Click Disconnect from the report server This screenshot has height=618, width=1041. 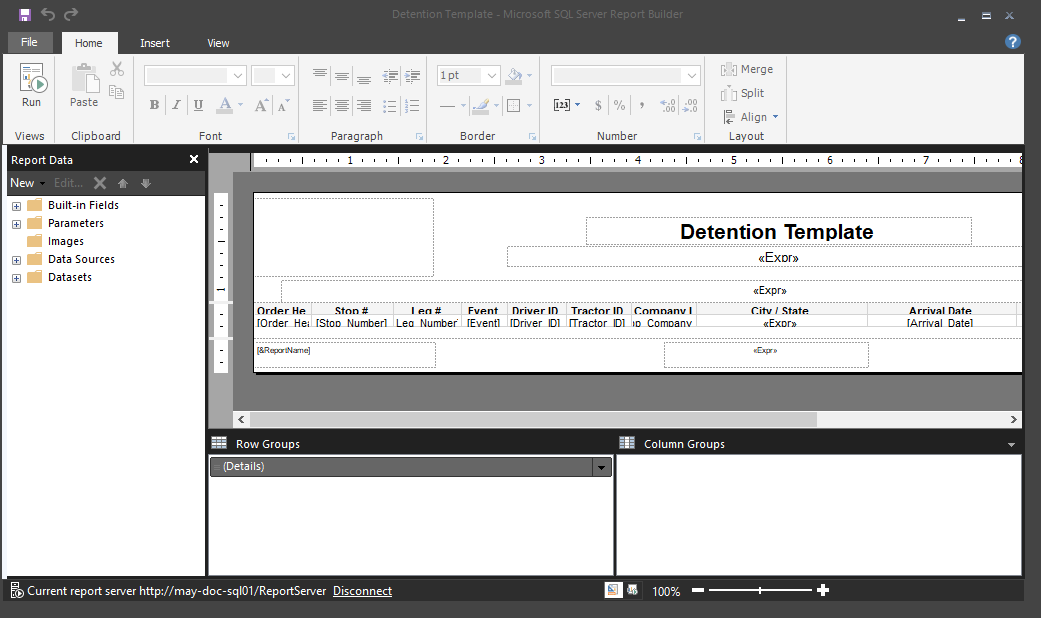point(362,590)
